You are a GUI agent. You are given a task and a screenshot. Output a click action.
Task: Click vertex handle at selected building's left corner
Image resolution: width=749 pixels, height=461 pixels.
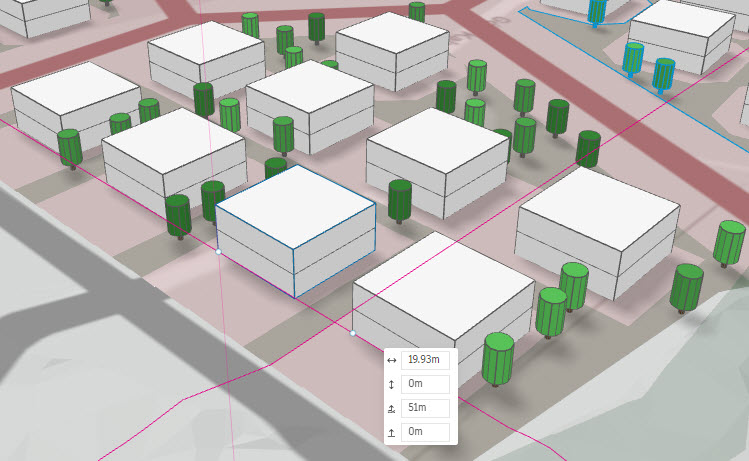pyautogui.click(x=218, y=252)
